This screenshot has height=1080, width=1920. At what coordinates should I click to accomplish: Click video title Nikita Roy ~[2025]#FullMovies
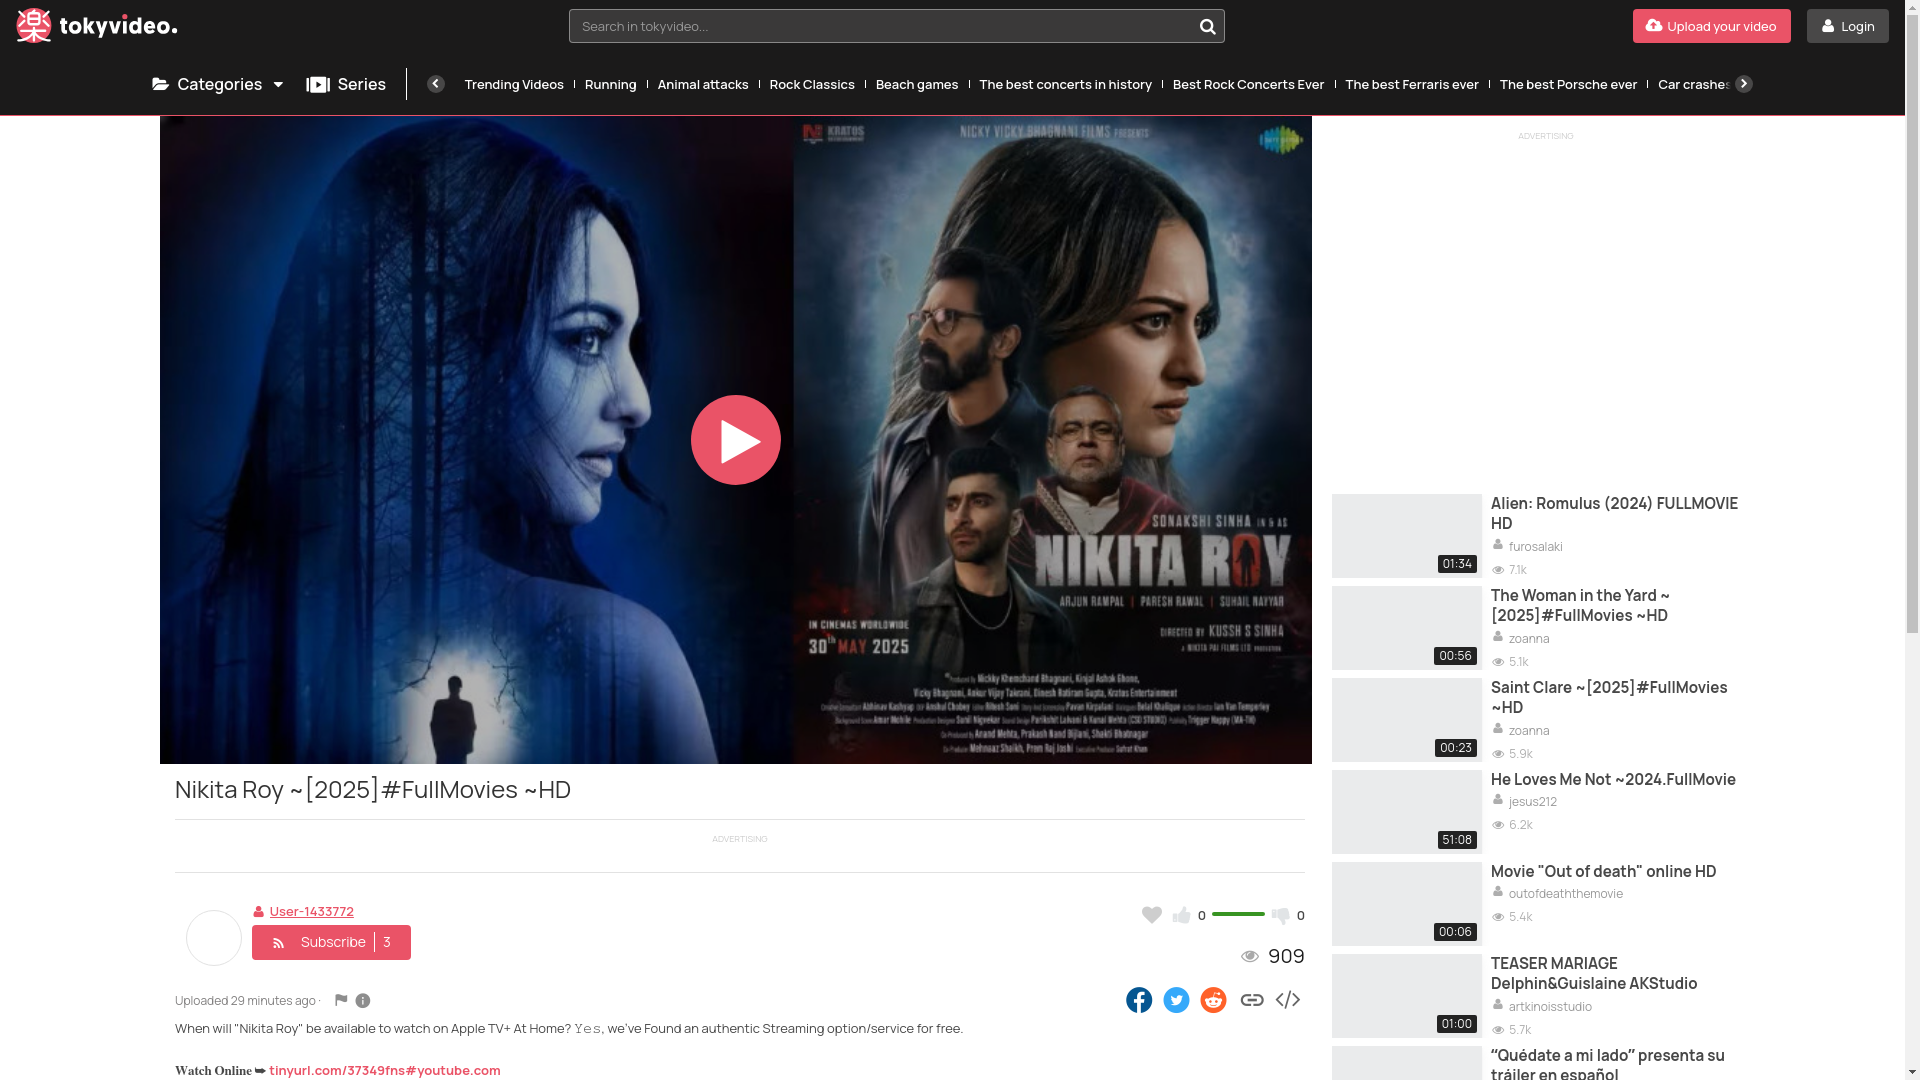[x=373, y=789]
